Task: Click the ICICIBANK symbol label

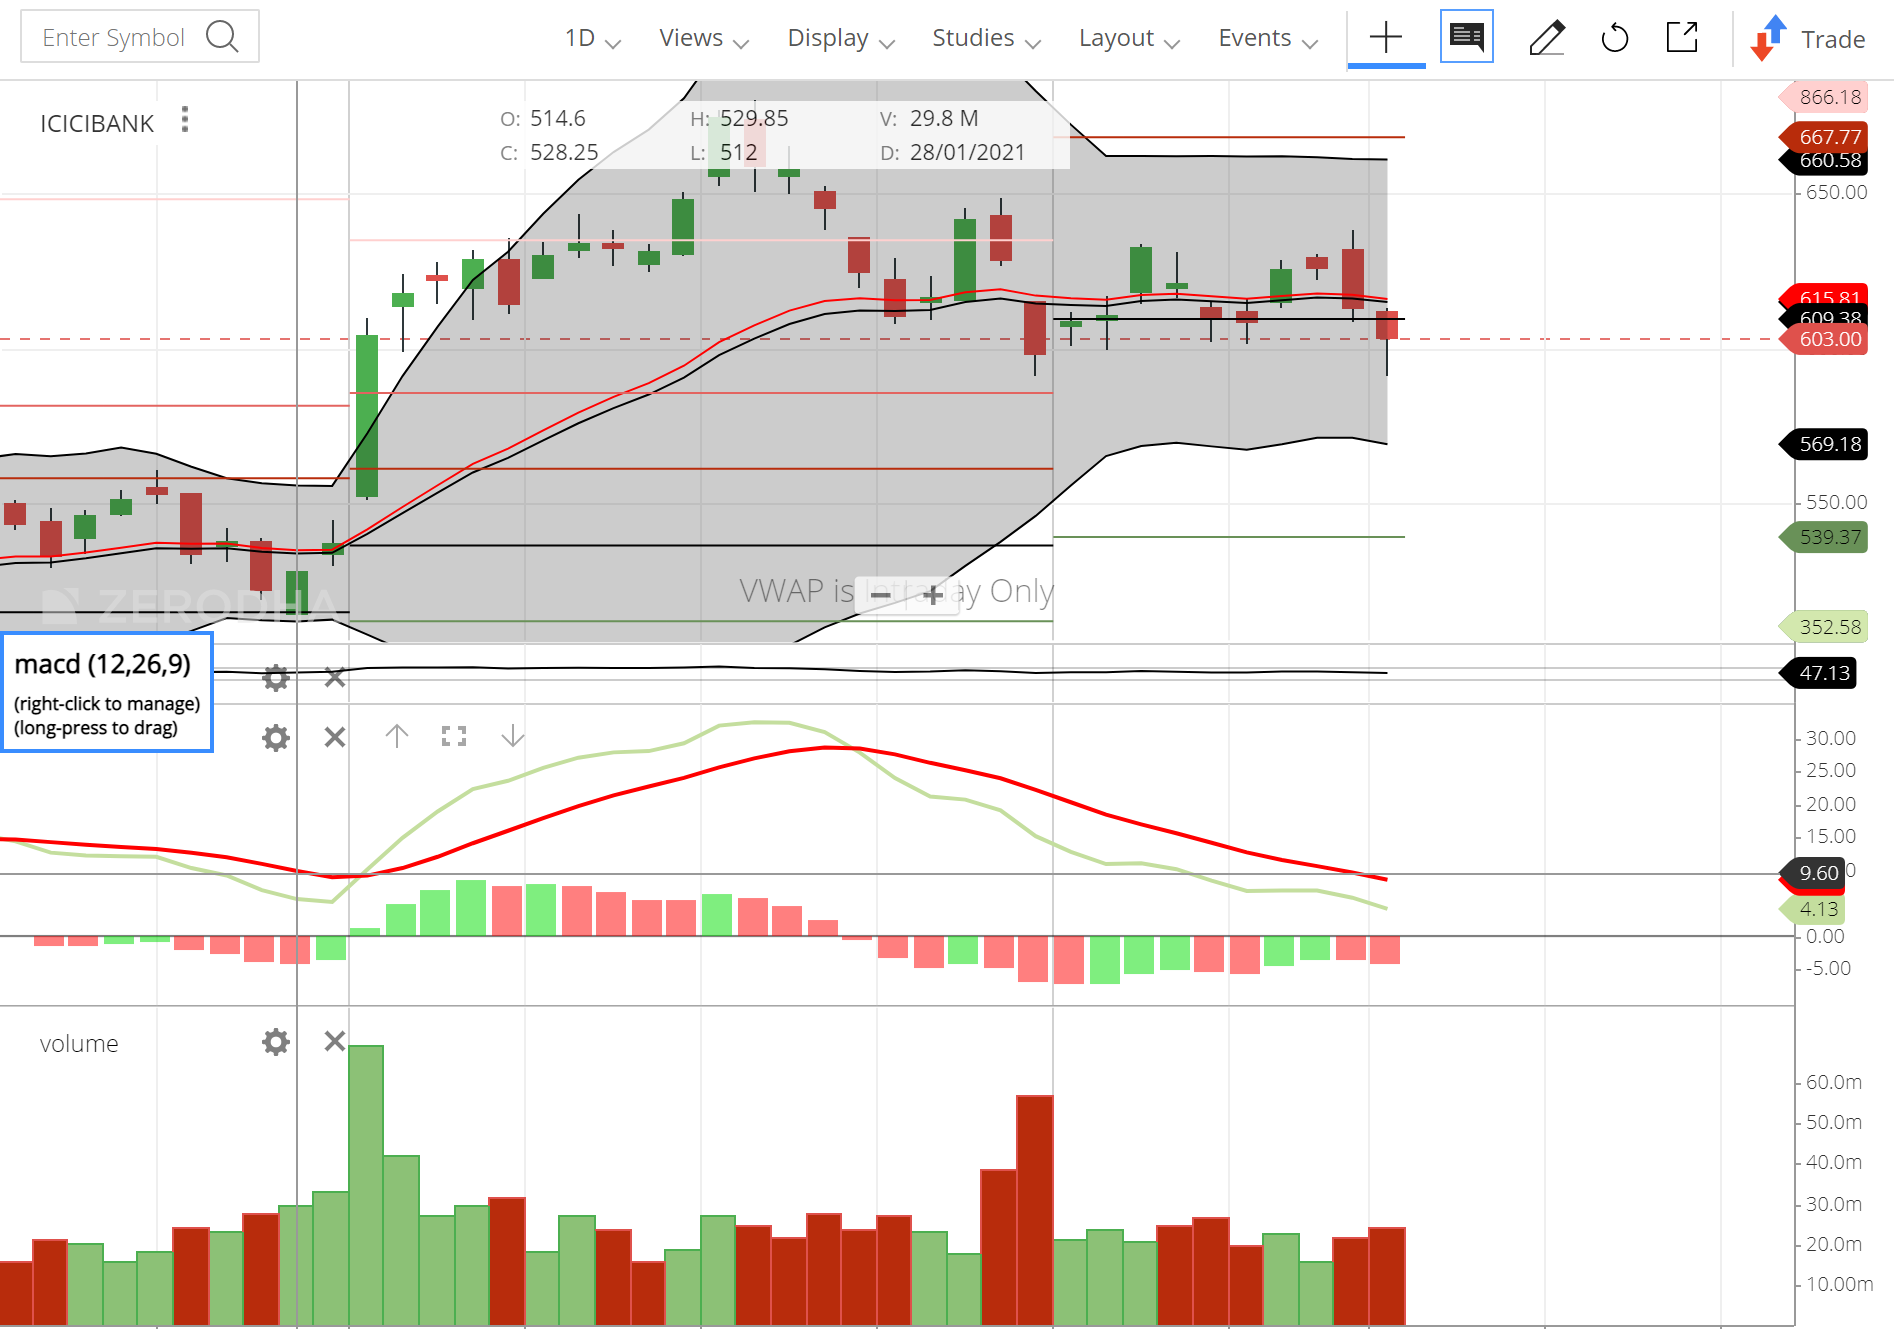Action: 97,124
